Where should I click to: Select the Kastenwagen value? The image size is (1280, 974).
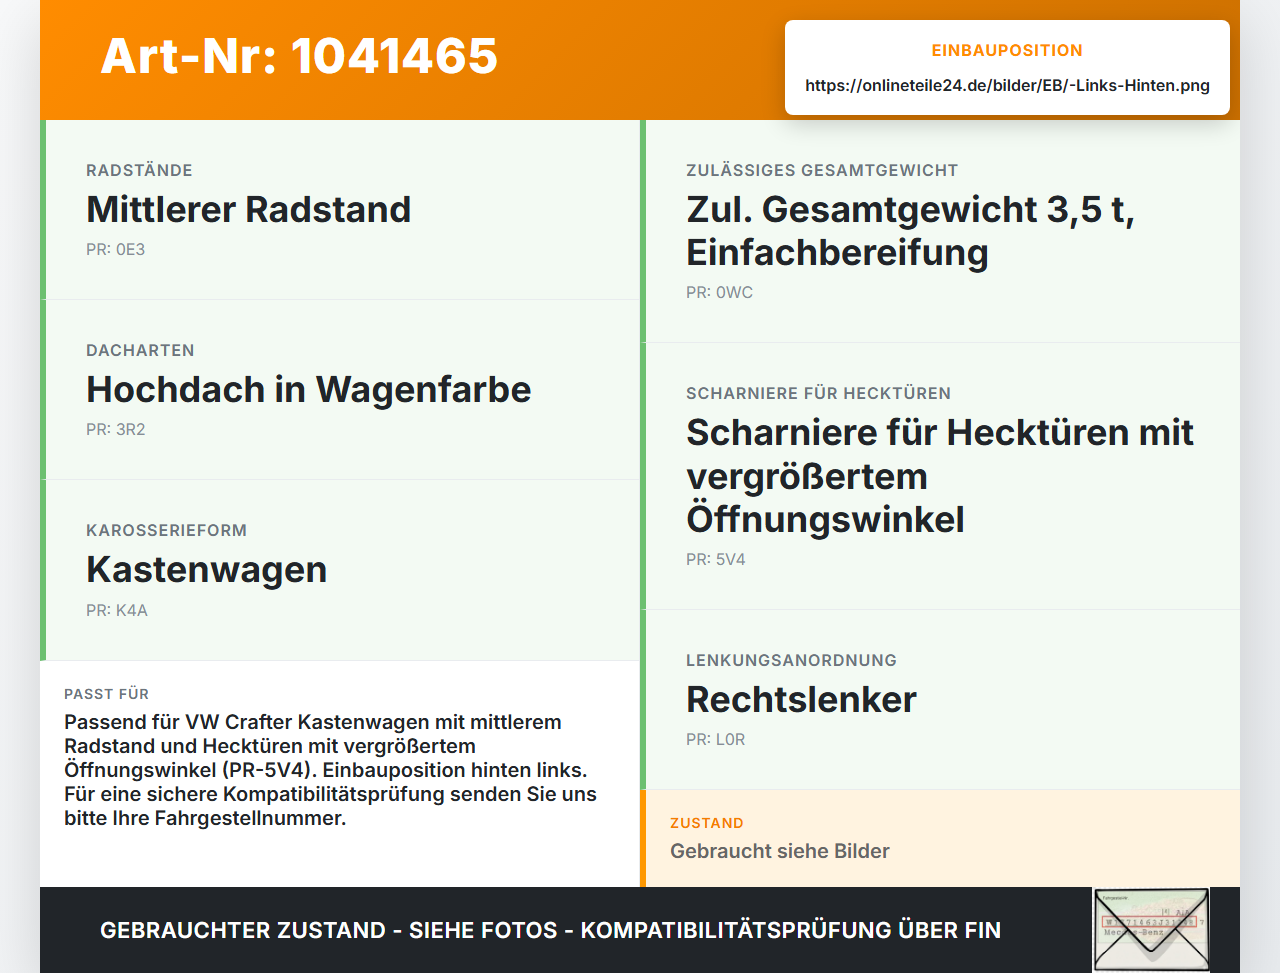pyautogui.click(x=207, y=569)
